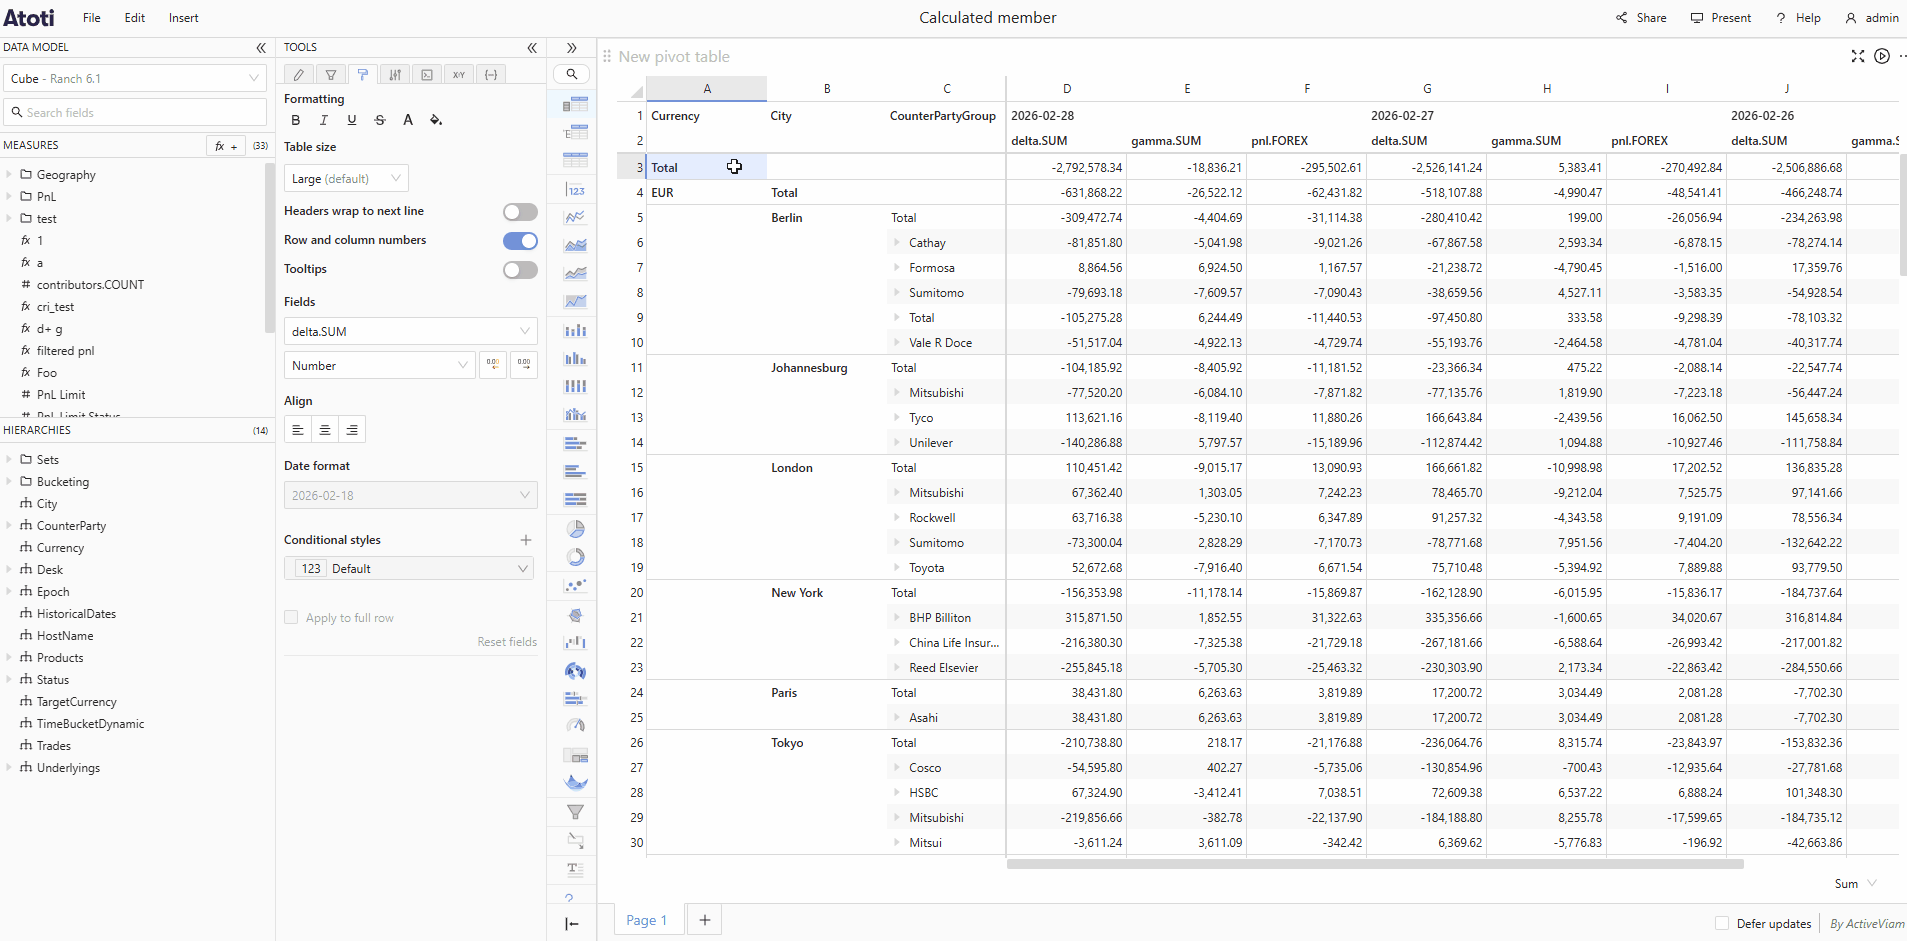Click the Search fields input box
This screenshot has width=1907, height=941.
(135, 112)
